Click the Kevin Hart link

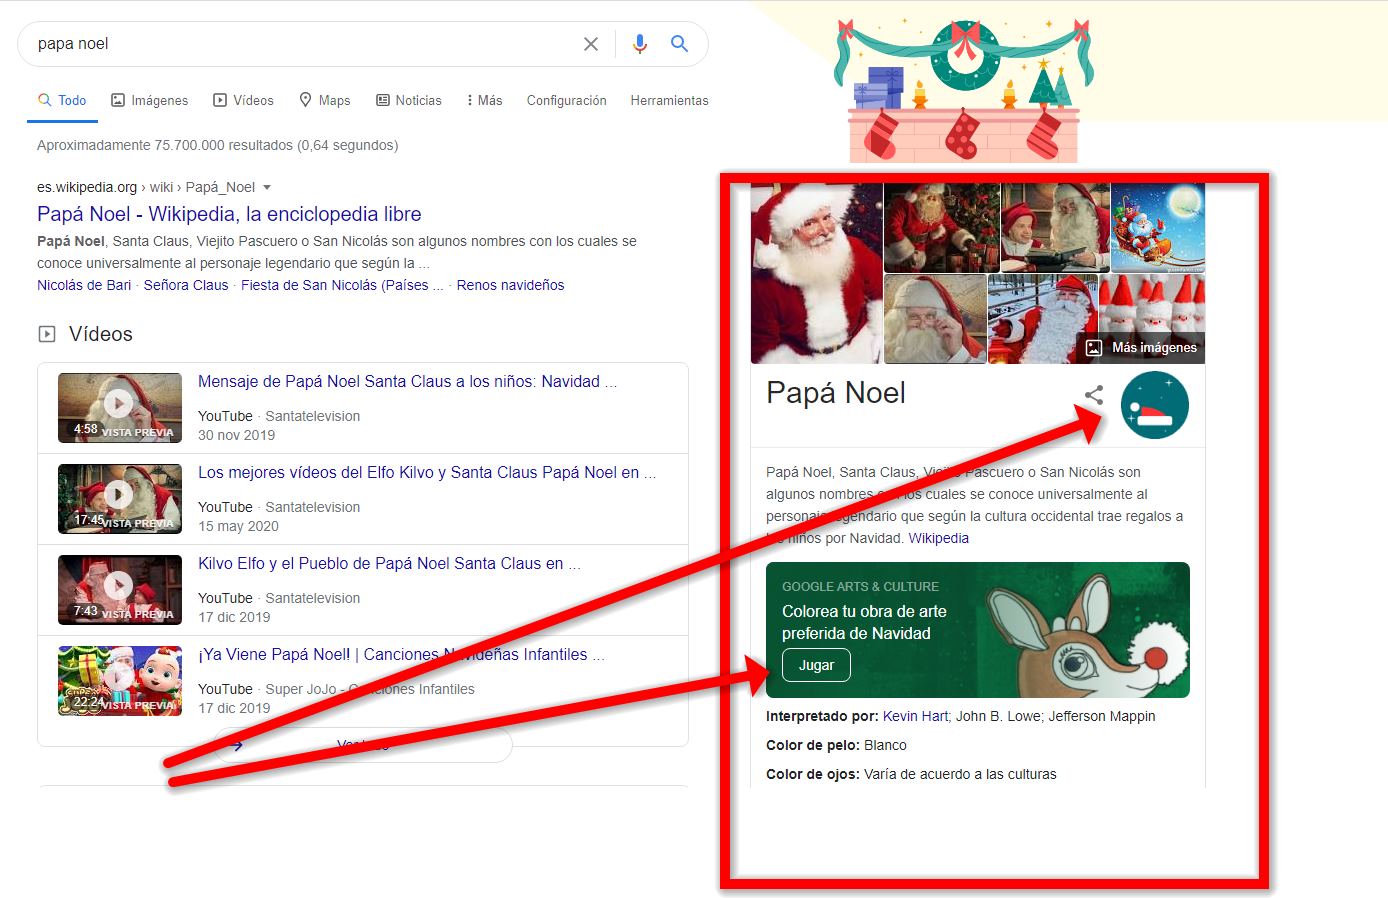pyautogui.click(x=915, y=716)
